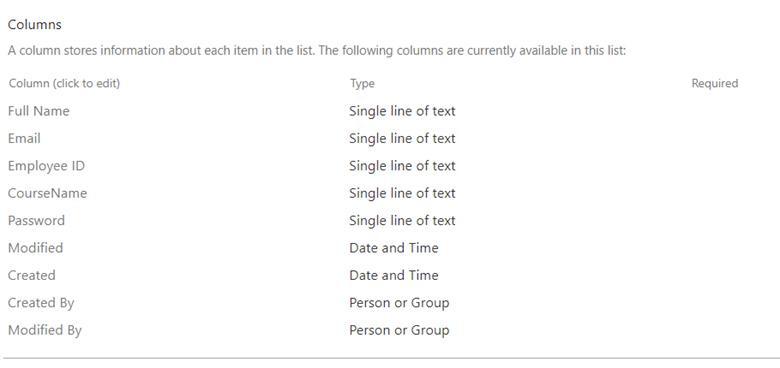This screenshot has height=368, width=780.
Task: Click the column description sentence
Action: click(x=317, y=51)
